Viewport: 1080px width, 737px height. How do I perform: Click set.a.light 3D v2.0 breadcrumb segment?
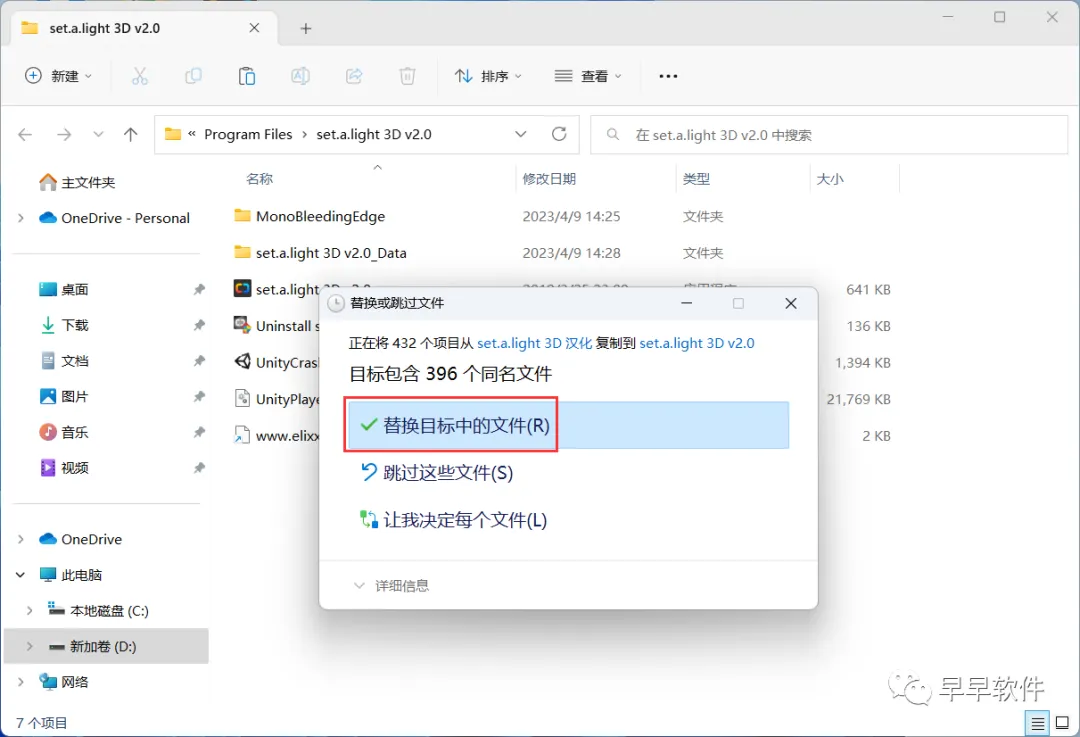(x=374, y=134)
